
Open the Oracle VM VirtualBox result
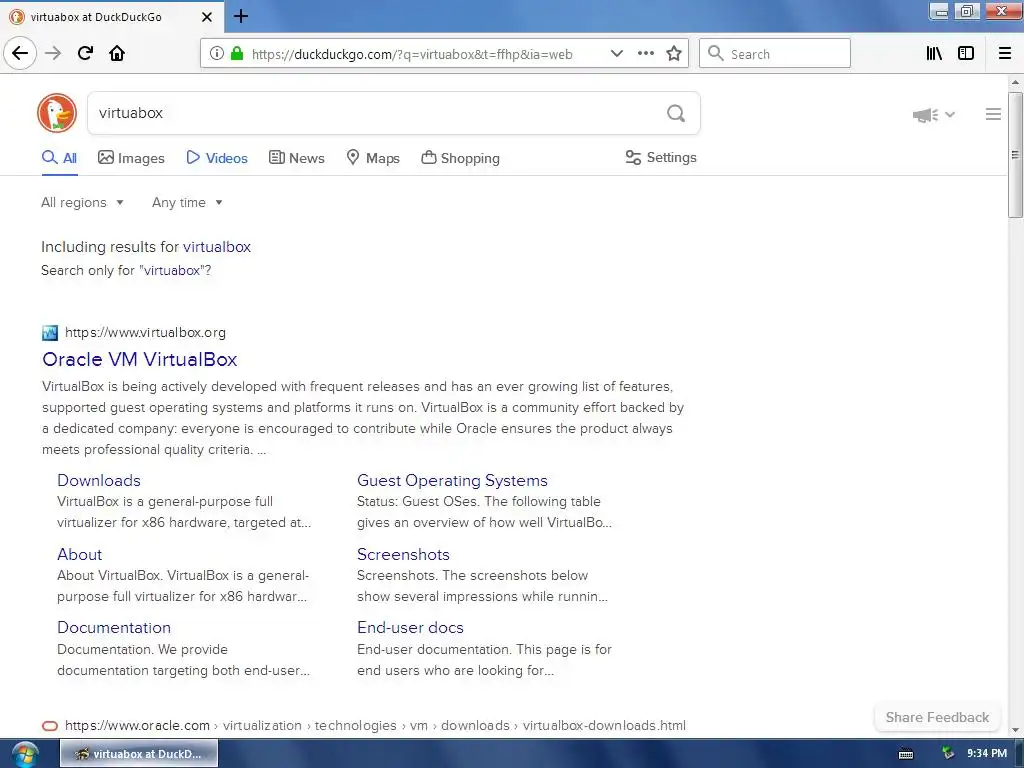pyautogui.click(x=140, y=359)
